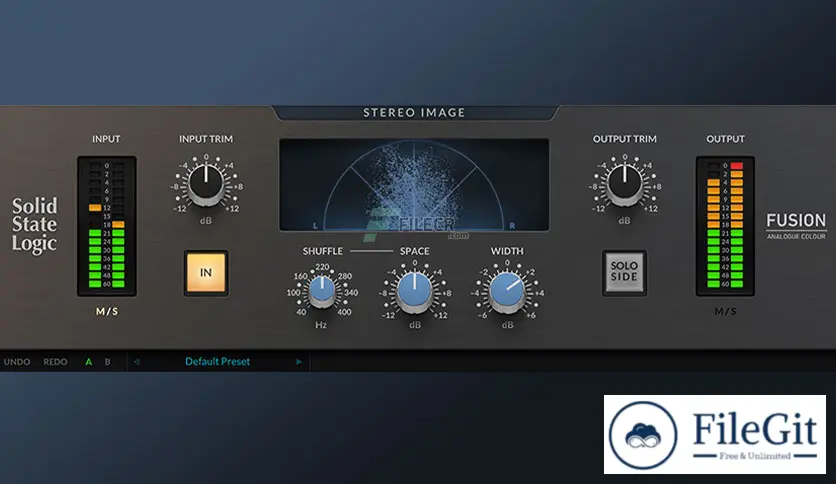Click the OUTPUT TRIM knob
The width and height of the screenshot is (836, 484).
[624, 184]
